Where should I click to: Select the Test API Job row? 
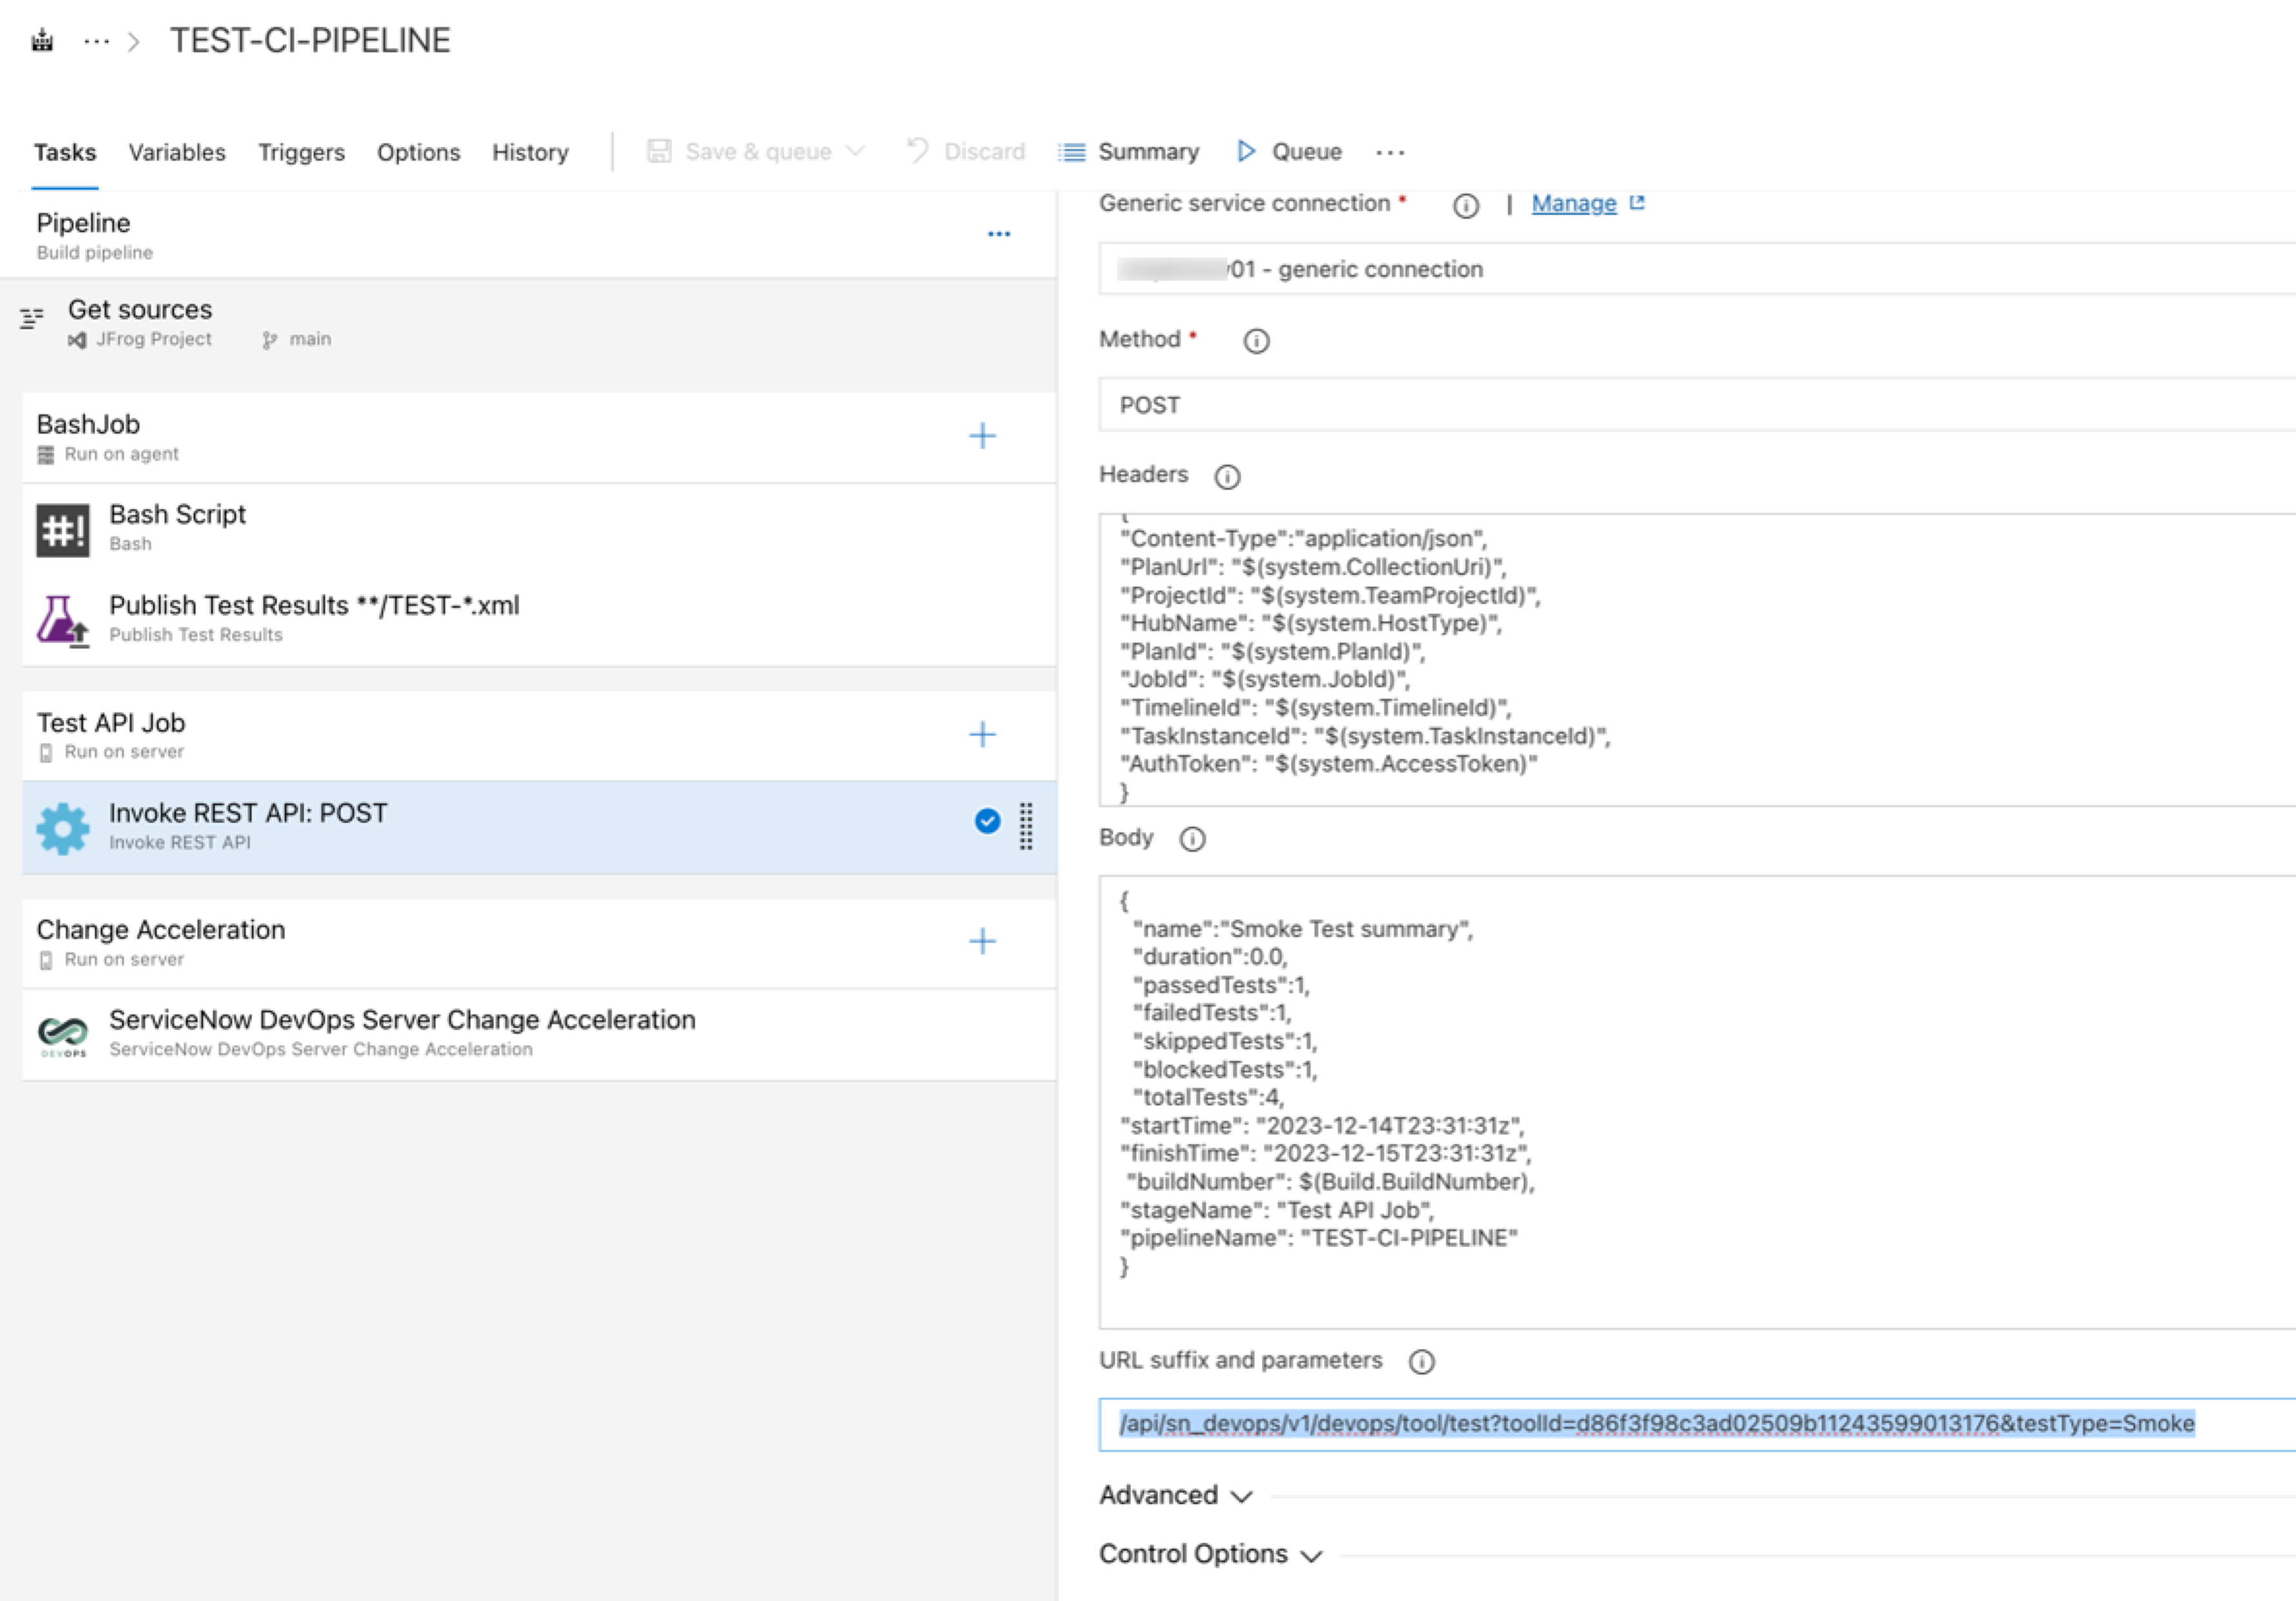539,735
